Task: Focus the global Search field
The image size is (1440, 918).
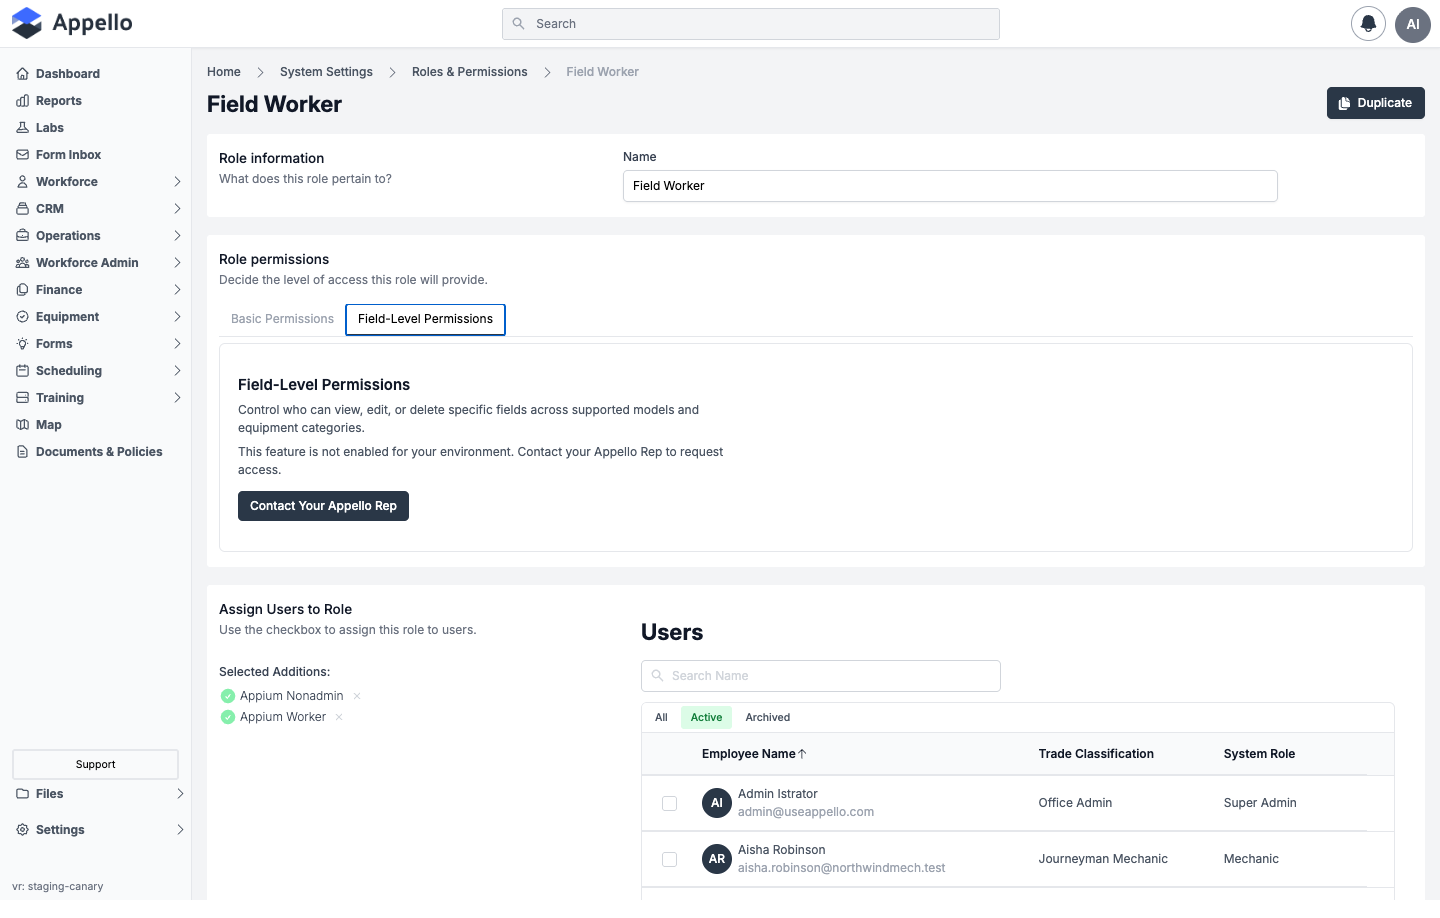Action: [751, 24]
